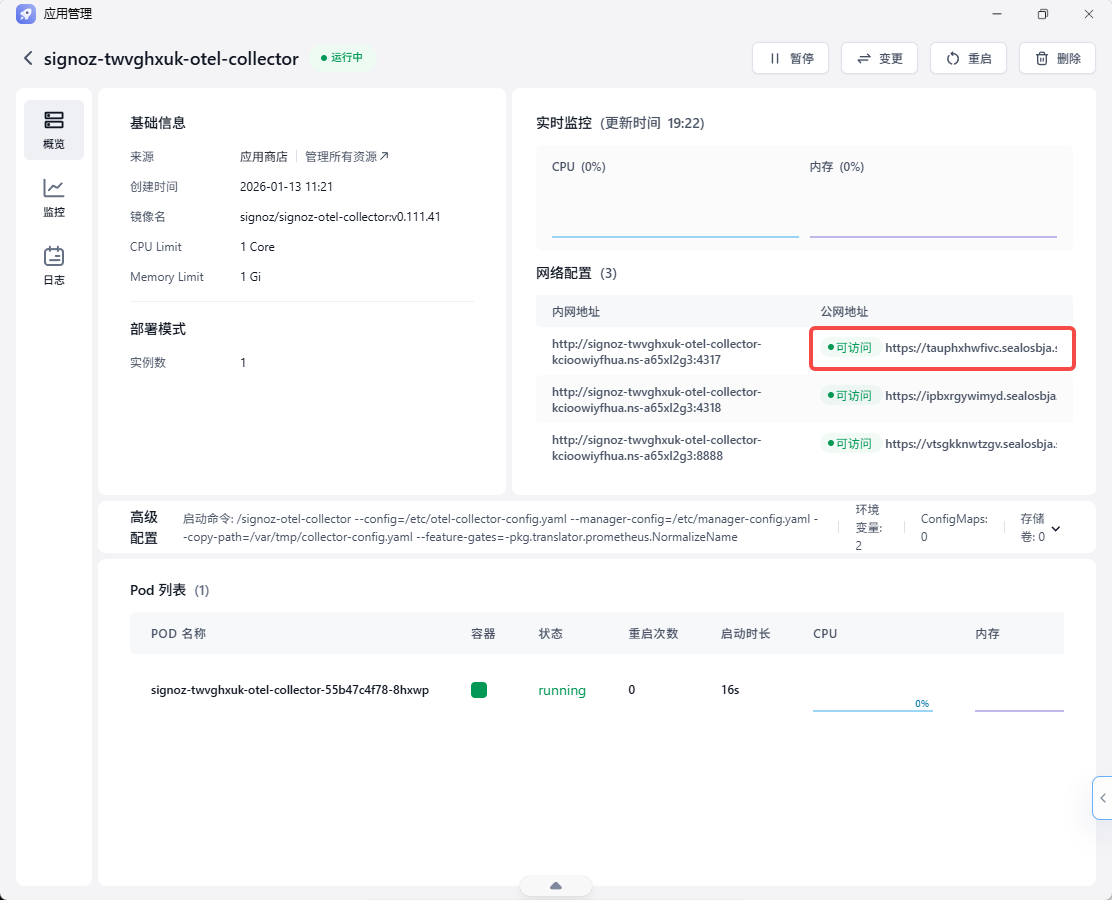
Task: Open the 监控 monitoring sidebar icon
Action: [54, 198]
